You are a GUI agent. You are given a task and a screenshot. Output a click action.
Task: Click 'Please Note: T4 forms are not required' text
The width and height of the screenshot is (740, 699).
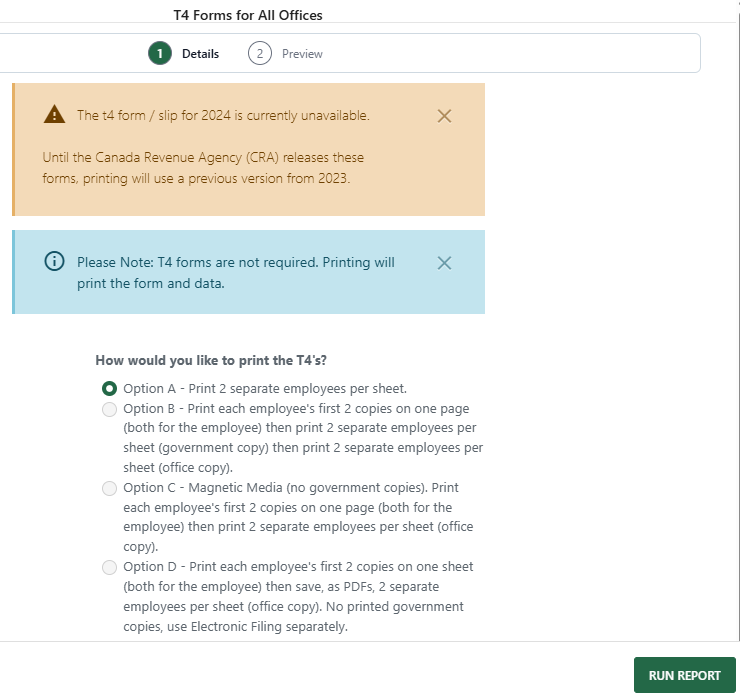[198, 262]
